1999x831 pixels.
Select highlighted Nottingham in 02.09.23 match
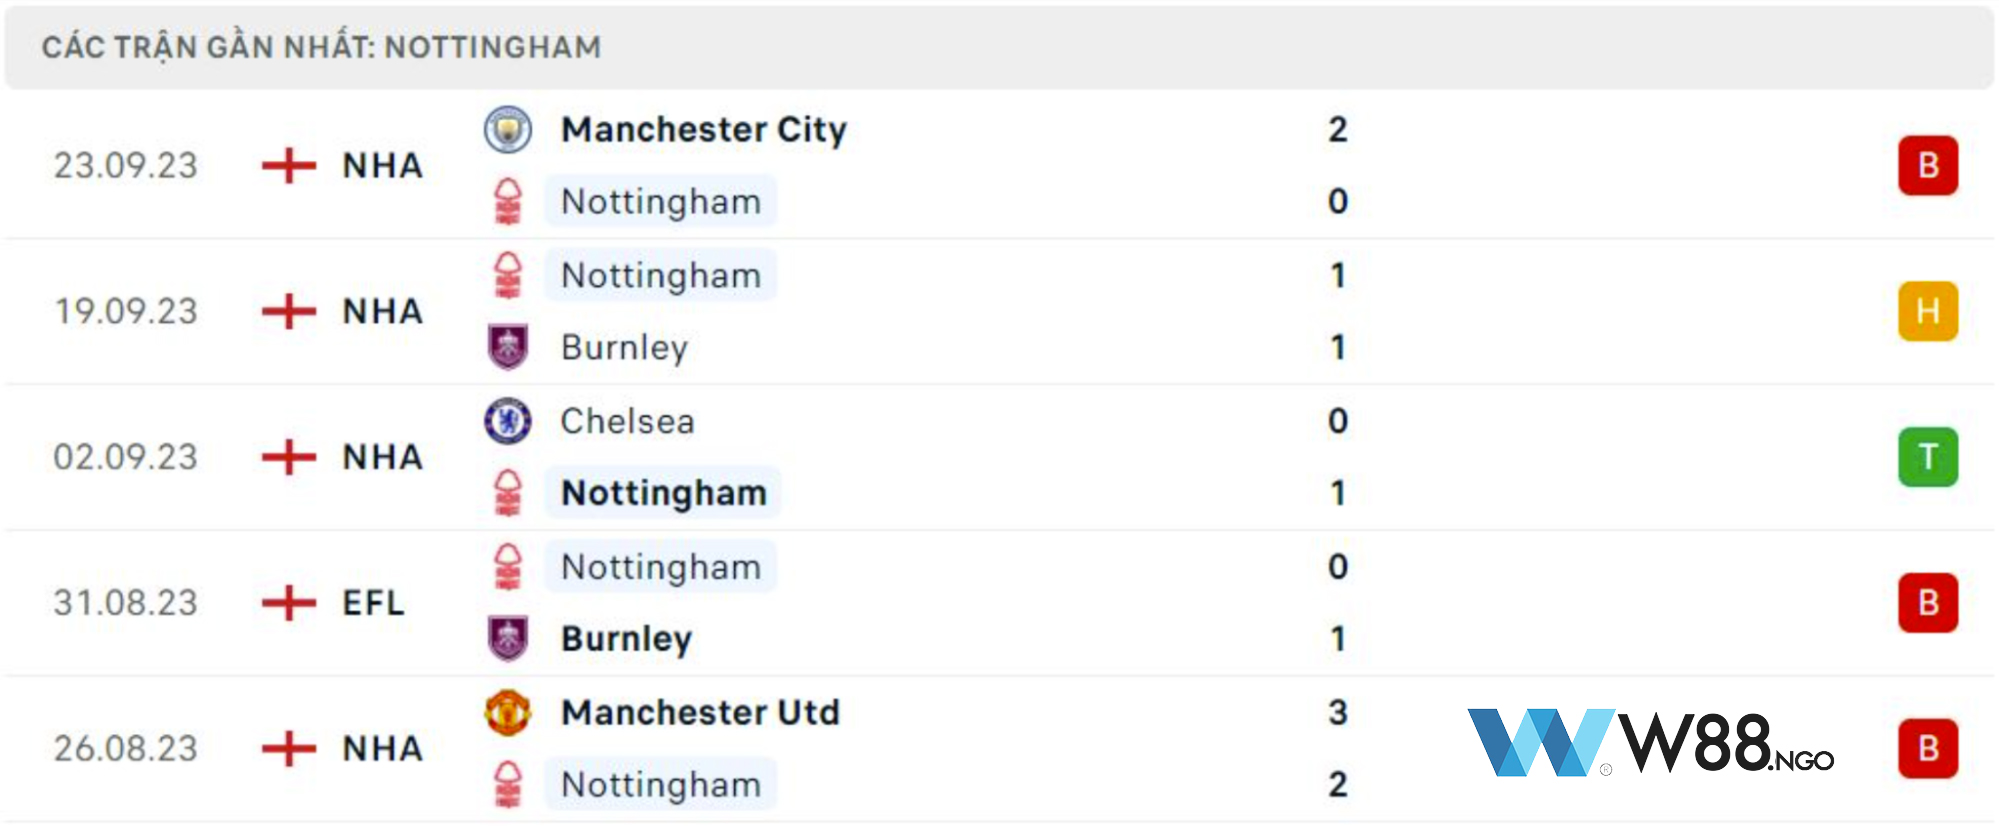point(663,493)
